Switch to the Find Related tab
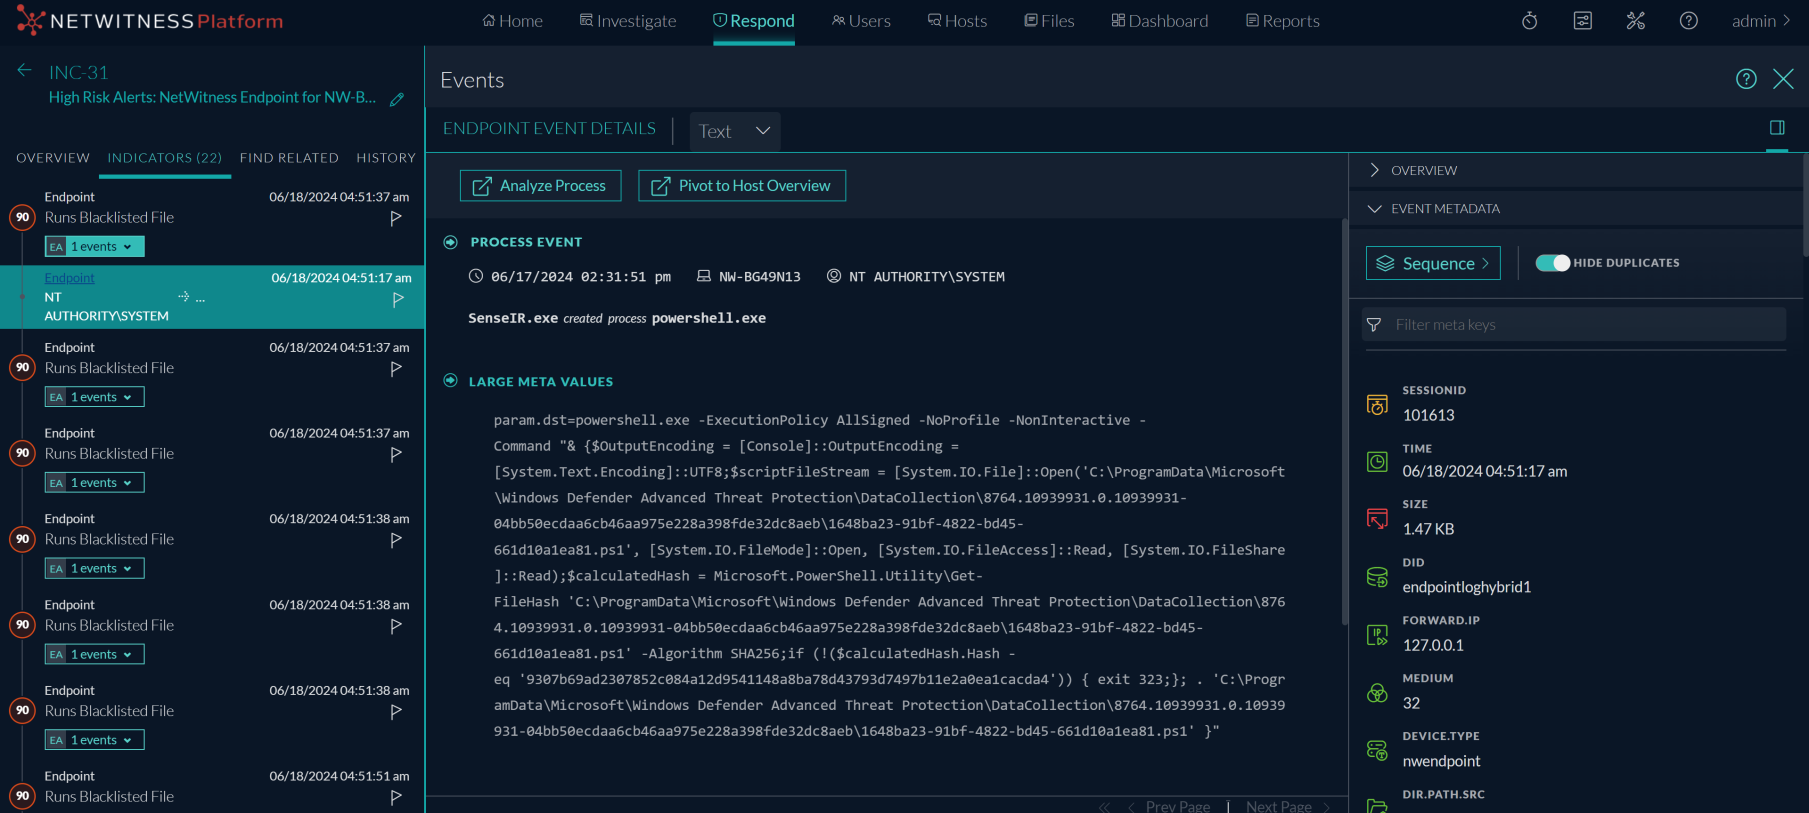 coord(289,158)
